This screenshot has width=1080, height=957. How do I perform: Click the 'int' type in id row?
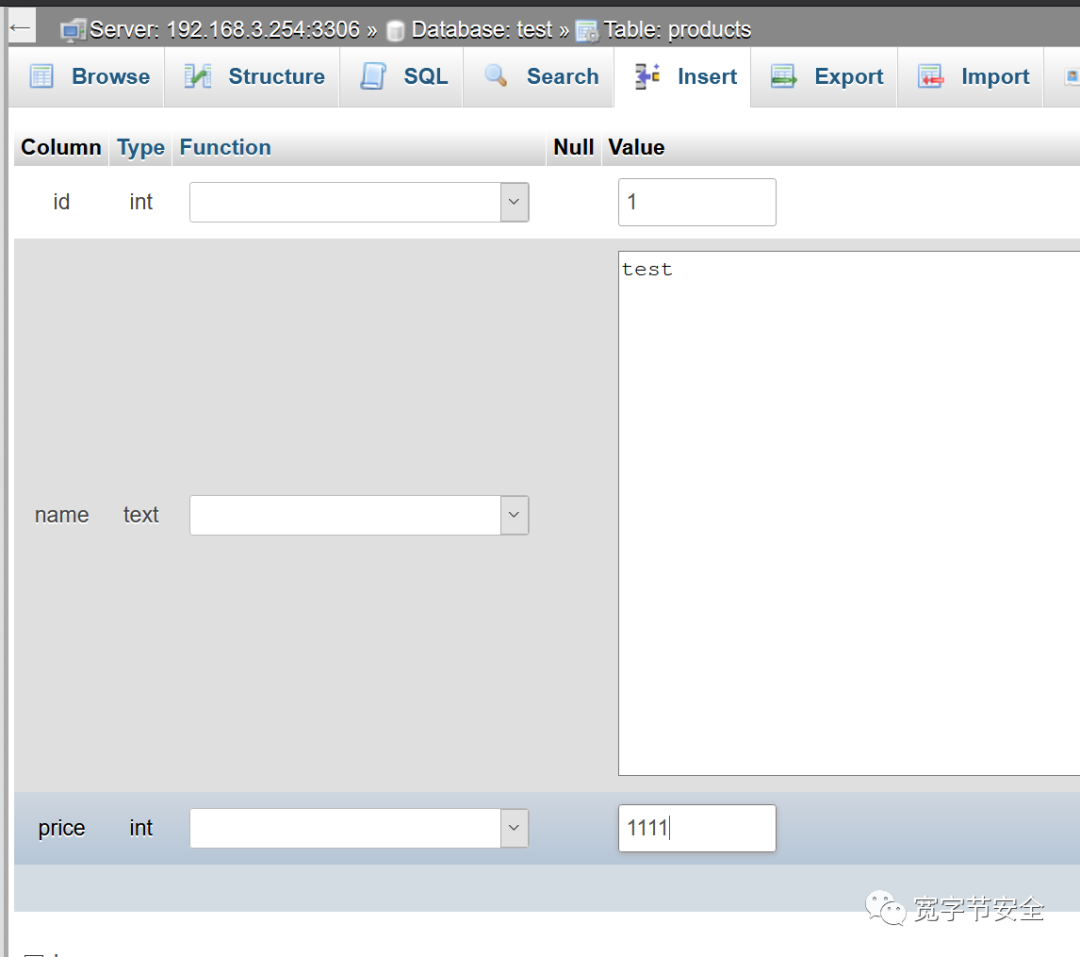[x=141, y=202]
